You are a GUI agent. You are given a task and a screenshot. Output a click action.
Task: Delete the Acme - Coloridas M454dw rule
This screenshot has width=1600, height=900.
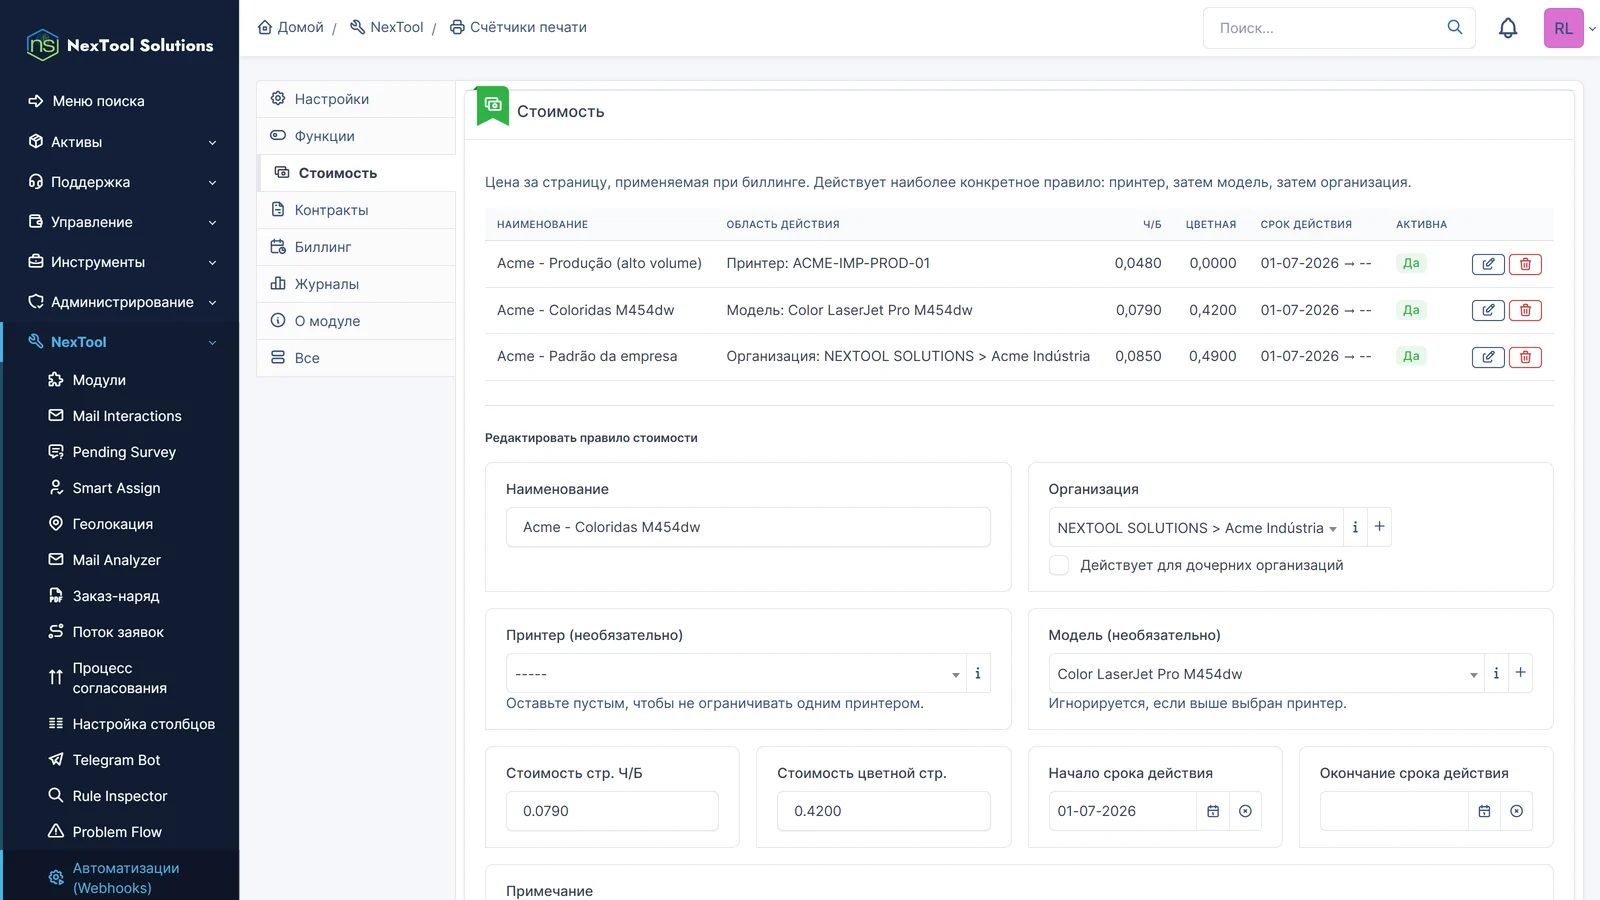click(x=1525, y=310)
